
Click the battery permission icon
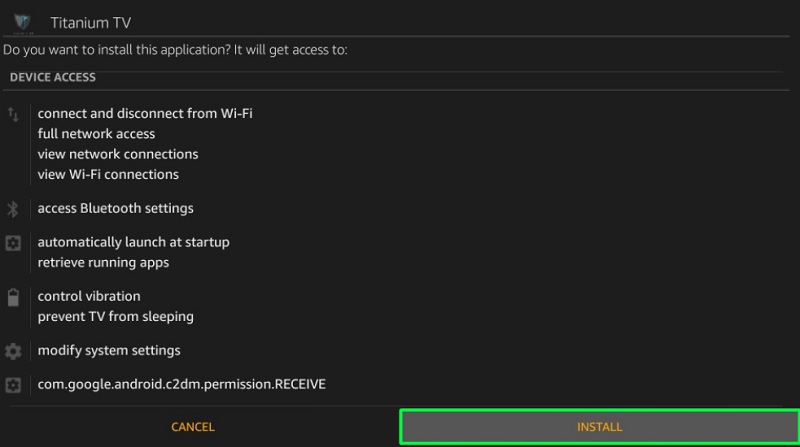[x=13, y=297]
